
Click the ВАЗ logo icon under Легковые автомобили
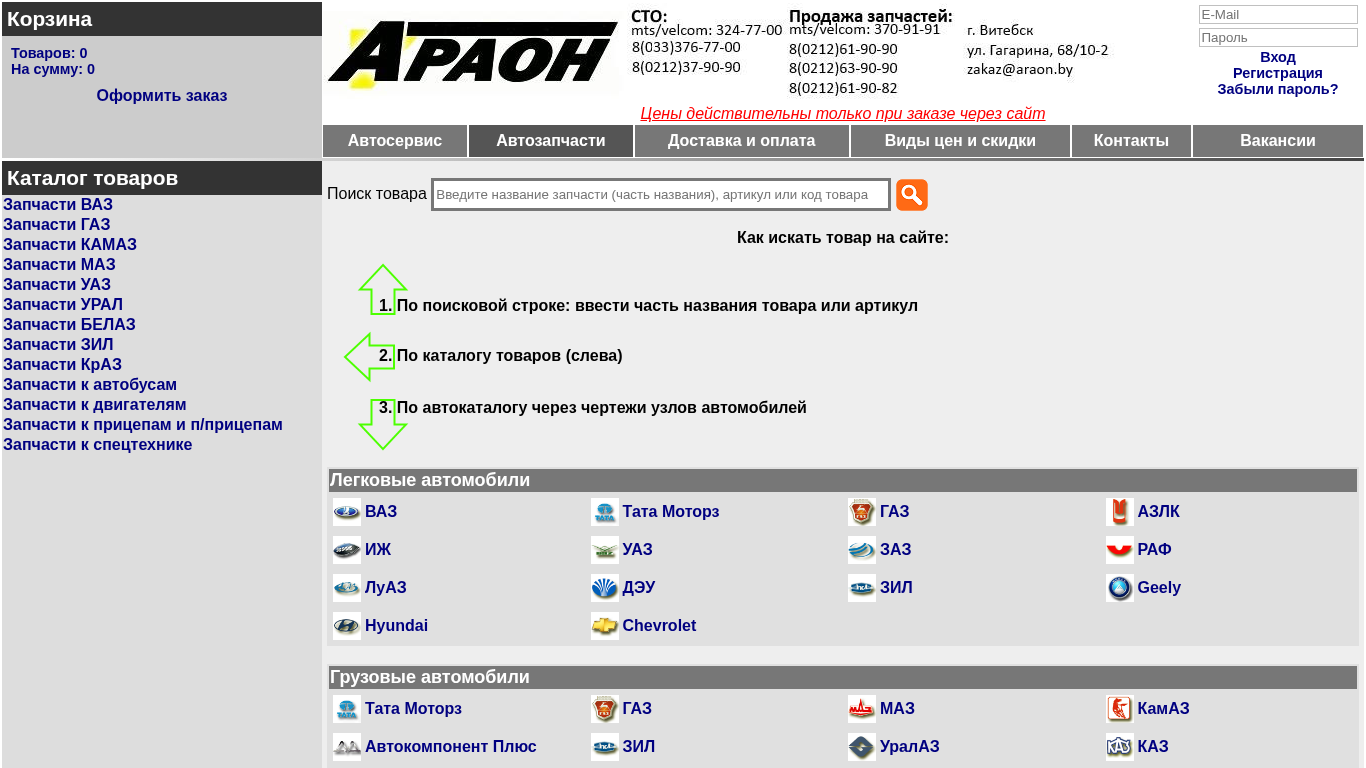[x=347, y=512]
